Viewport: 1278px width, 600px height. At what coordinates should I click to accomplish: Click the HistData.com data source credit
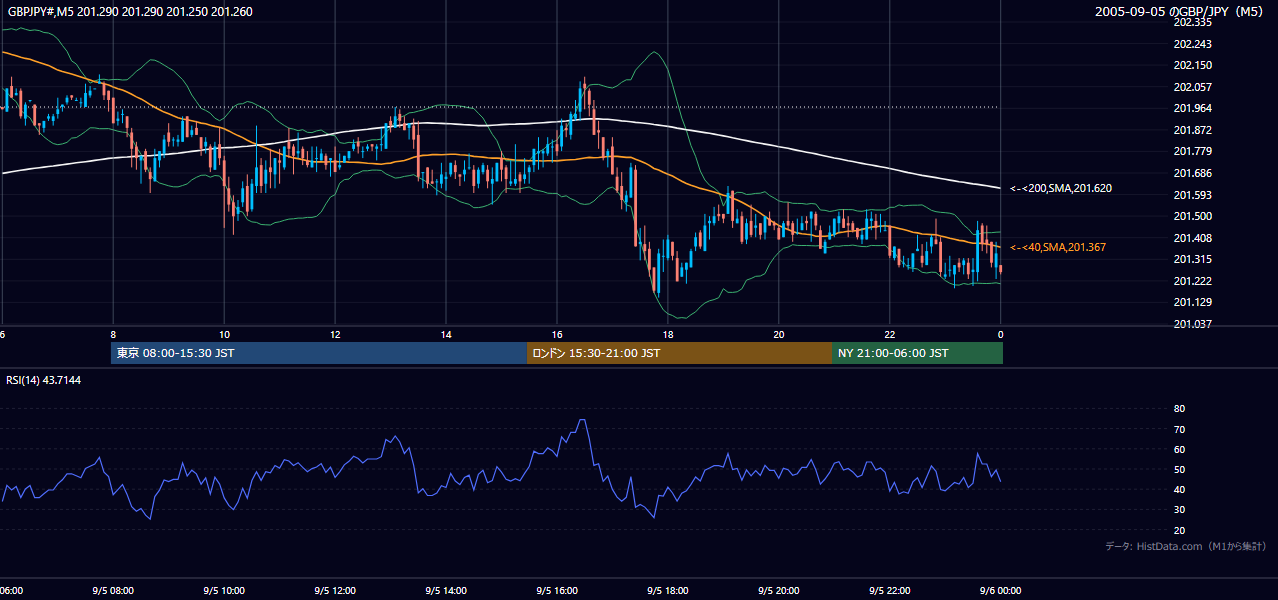(x=1186, y=546)
